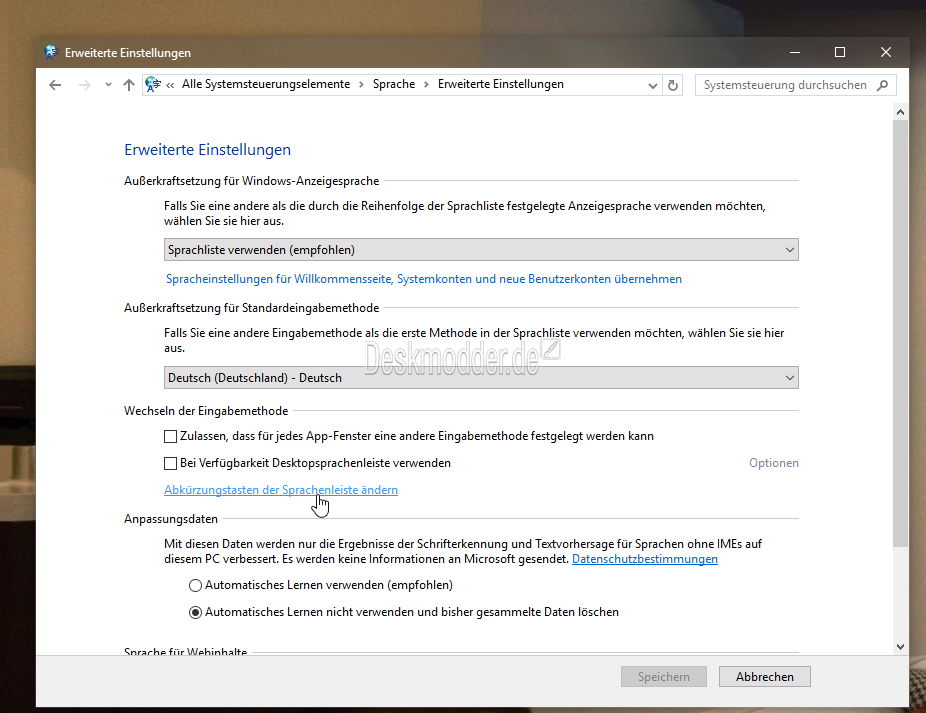Go back with the back arrow
Viewport: 926px width, 713px height.
[x=55, y=85]
